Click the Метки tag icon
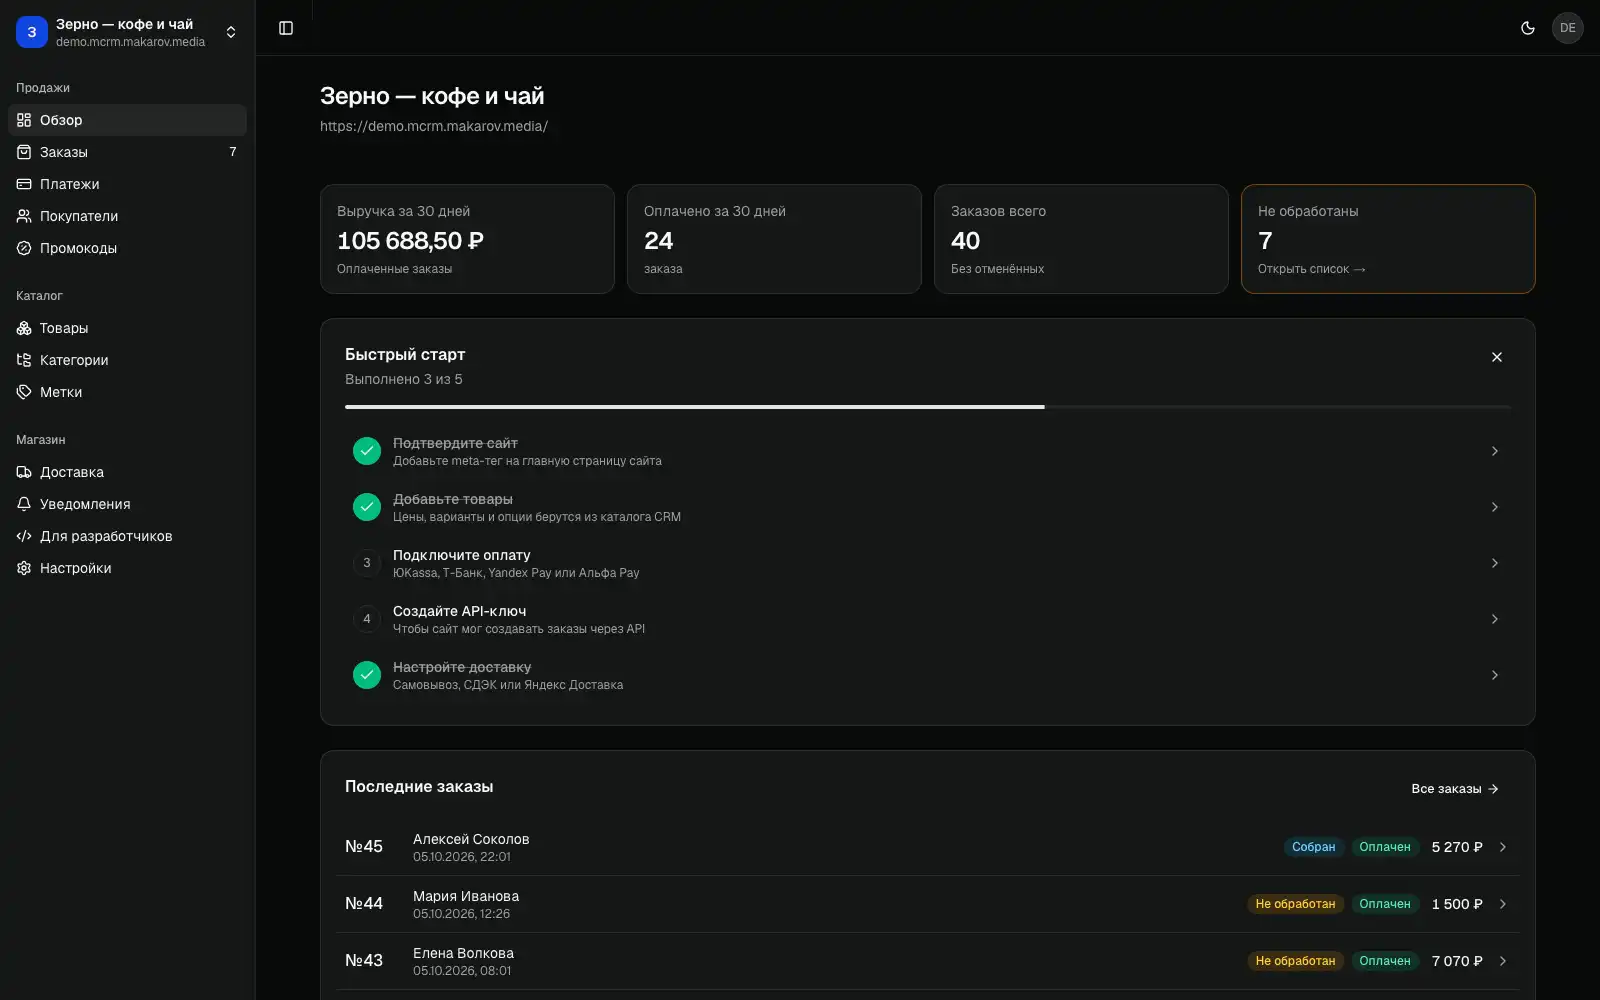The image size is (1600, 1000). point(24,392)
